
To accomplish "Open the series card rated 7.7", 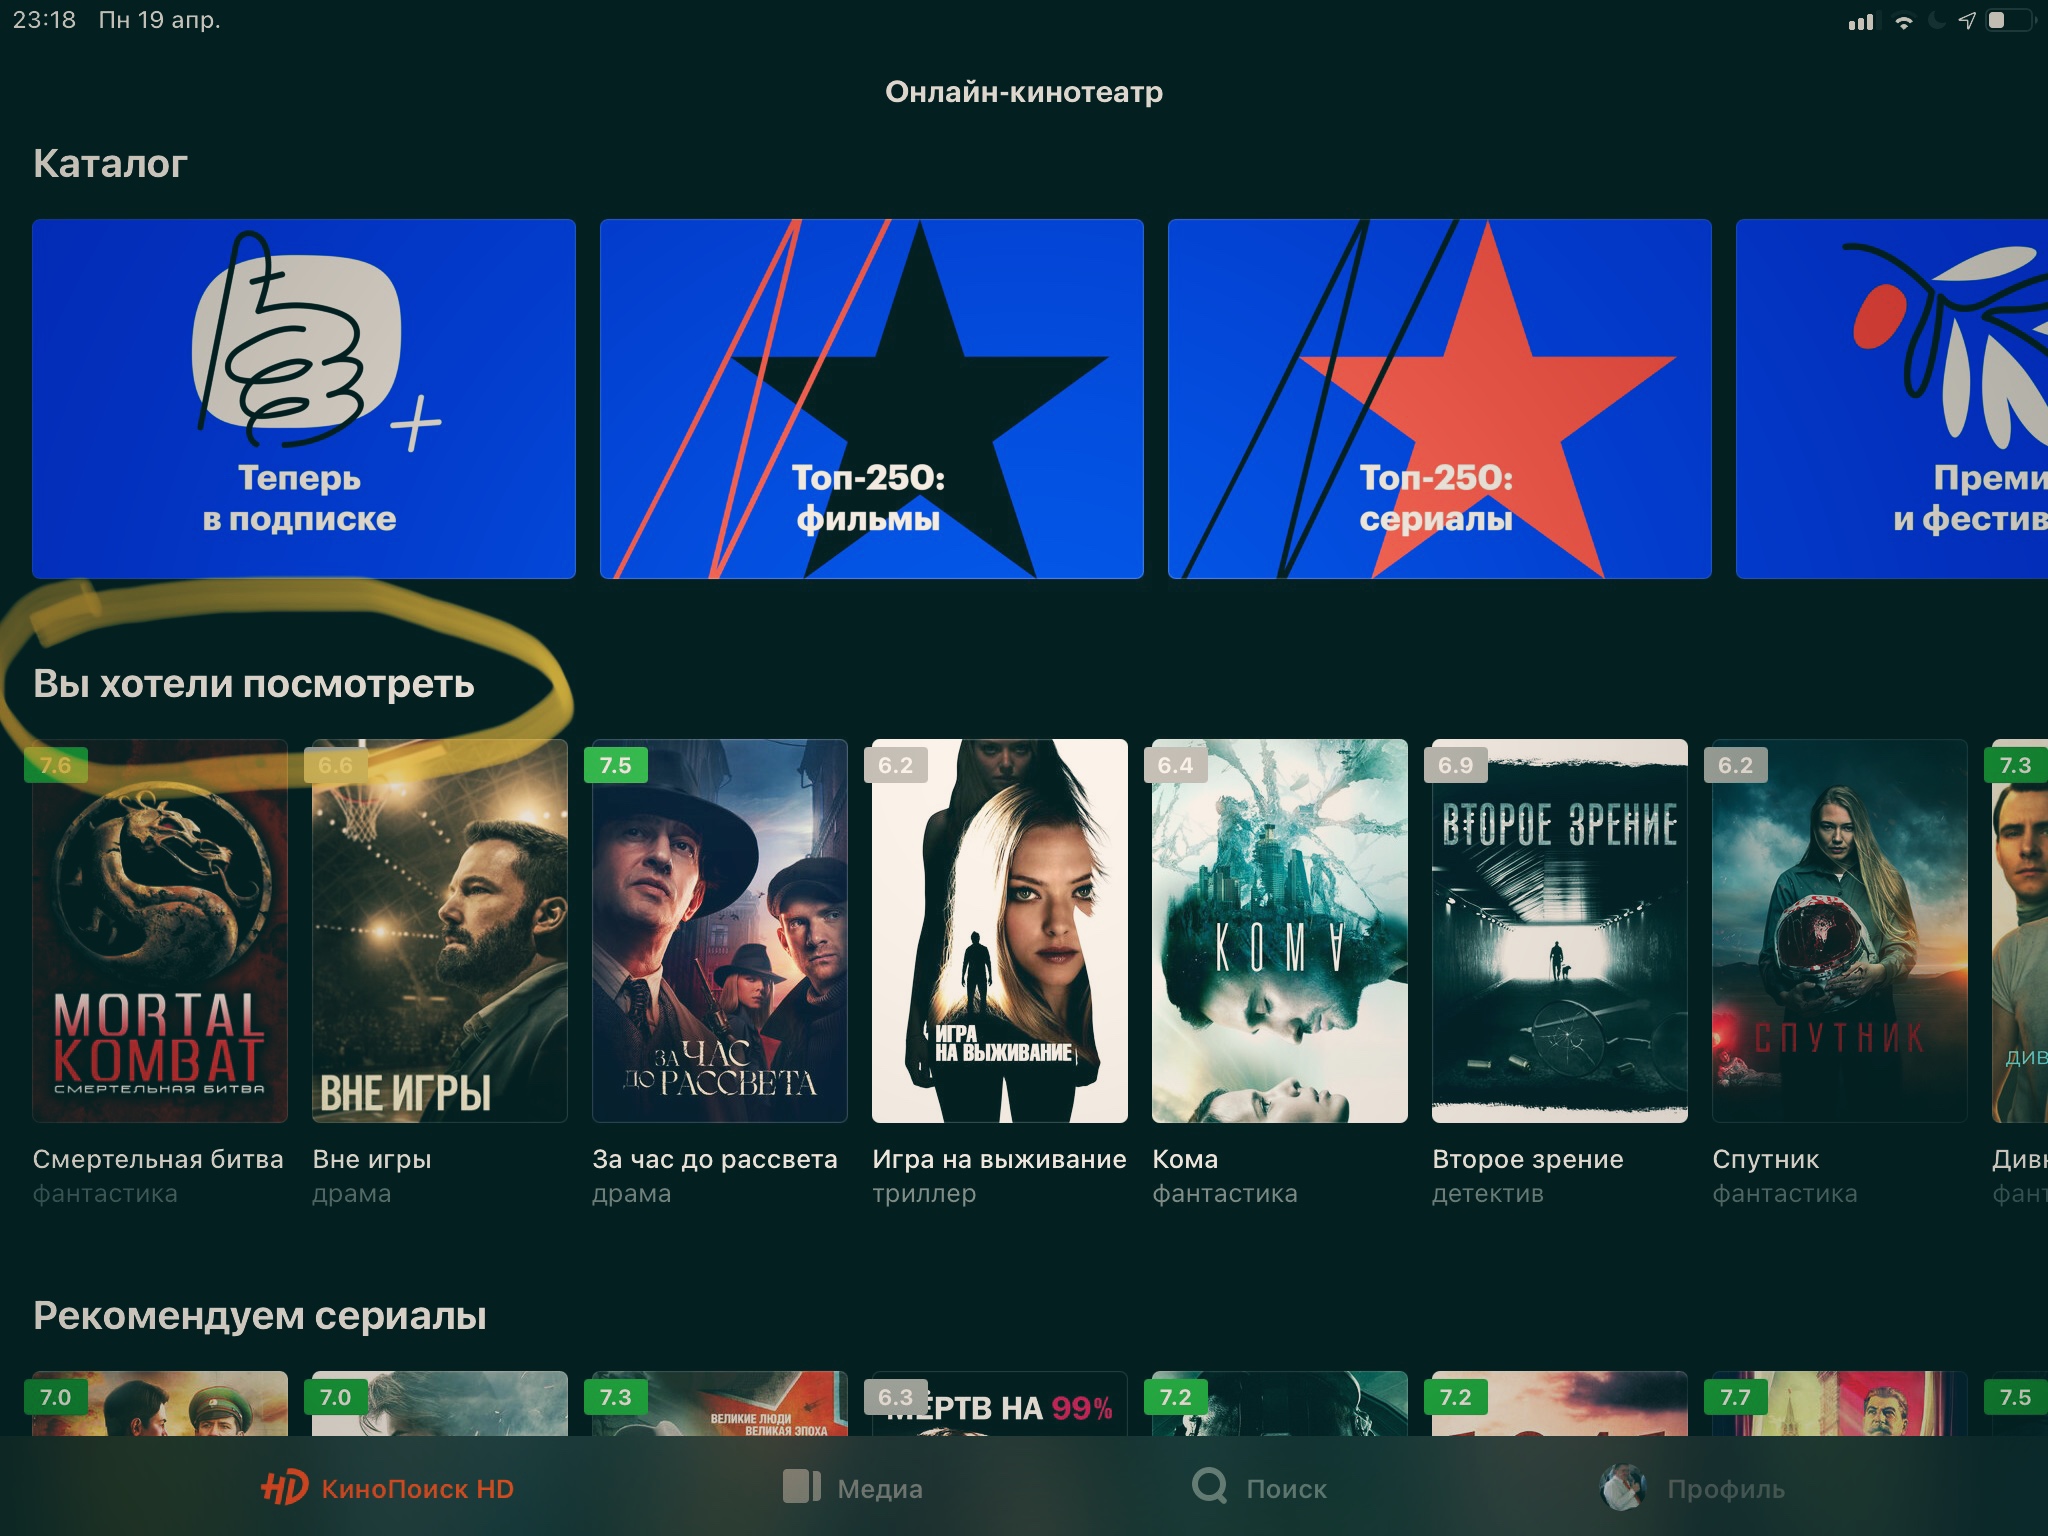I will pos(1840,1404).
